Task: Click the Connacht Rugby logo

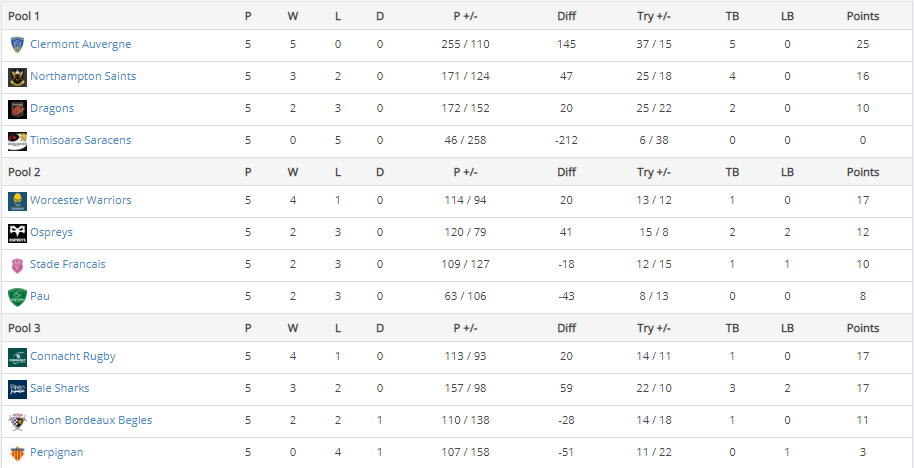Action: coord(17,357)
